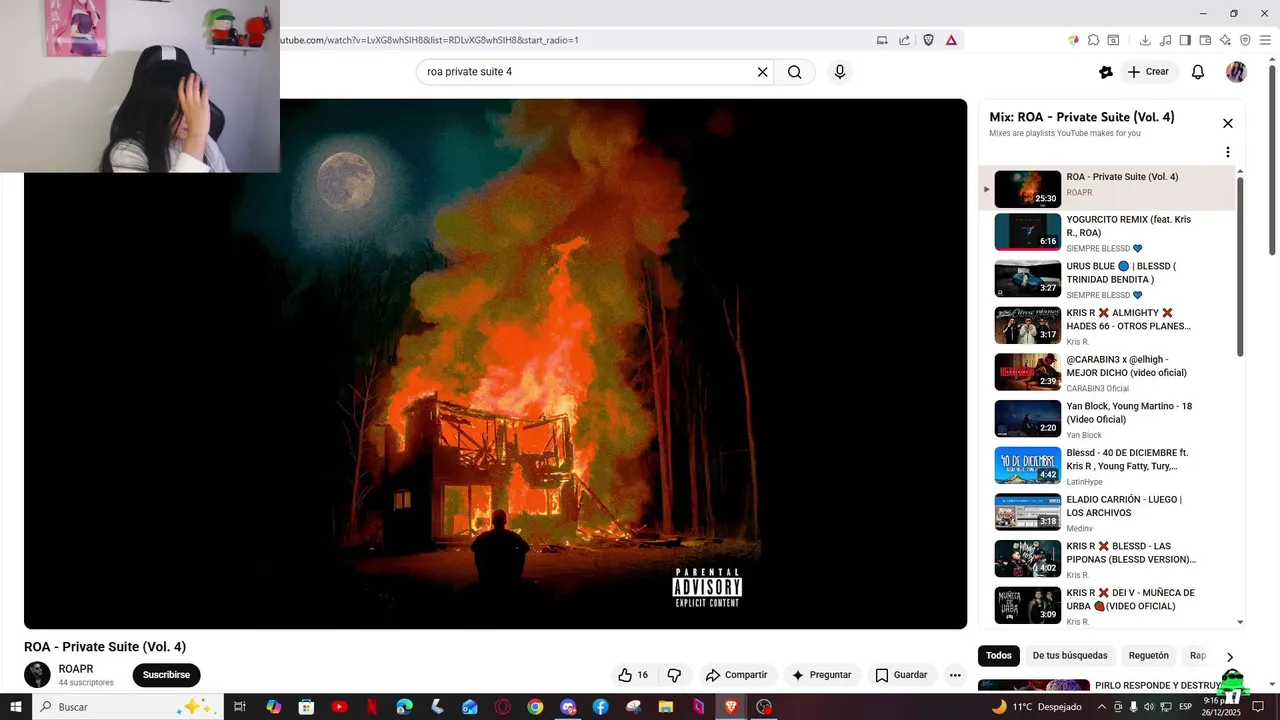Open the Leo AI sparkle icon
This screenshot has width=1280, height=720.
[1225, 40]
